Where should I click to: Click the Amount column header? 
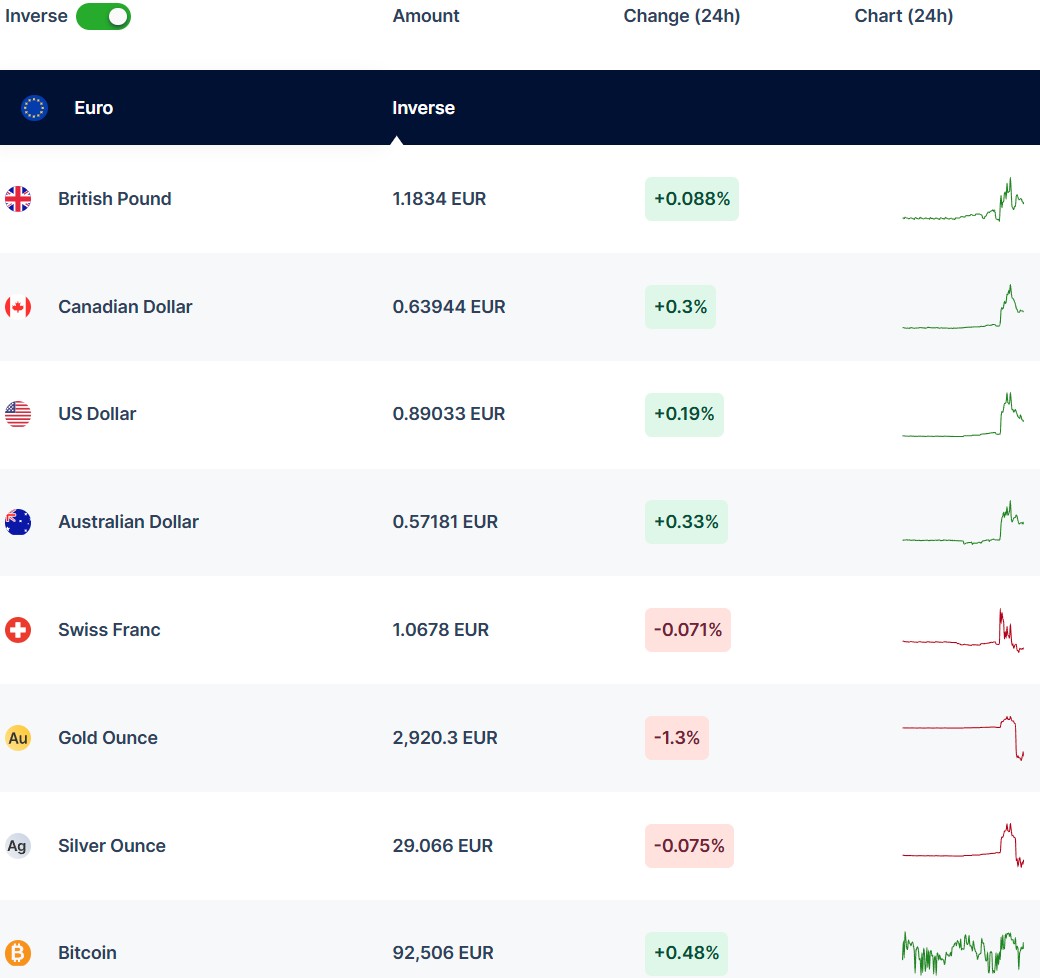[x=426, y=16]
